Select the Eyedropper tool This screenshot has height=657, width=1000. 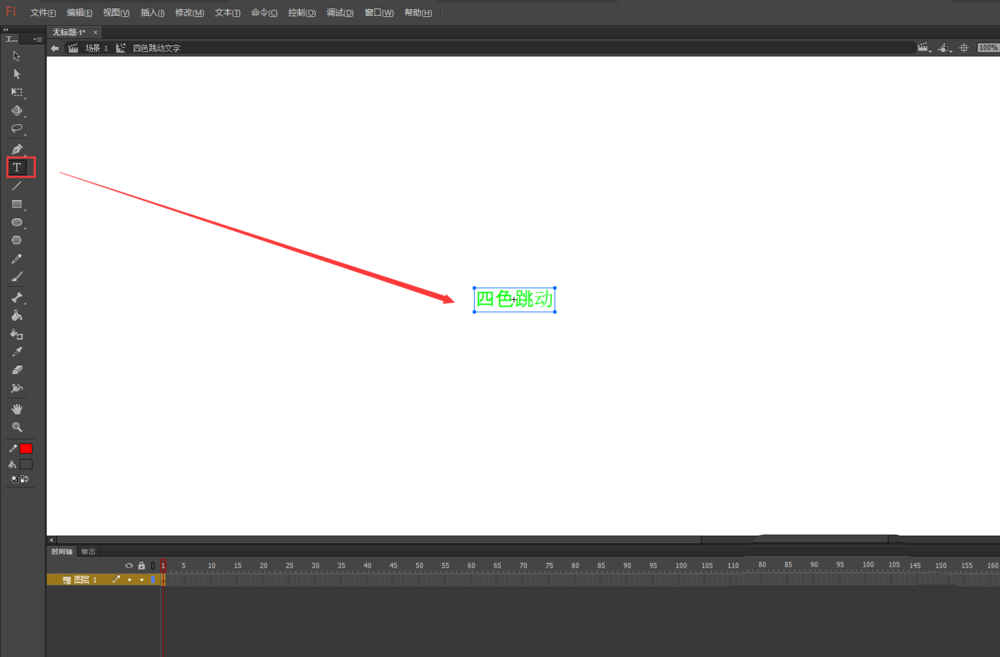[17, 351]
